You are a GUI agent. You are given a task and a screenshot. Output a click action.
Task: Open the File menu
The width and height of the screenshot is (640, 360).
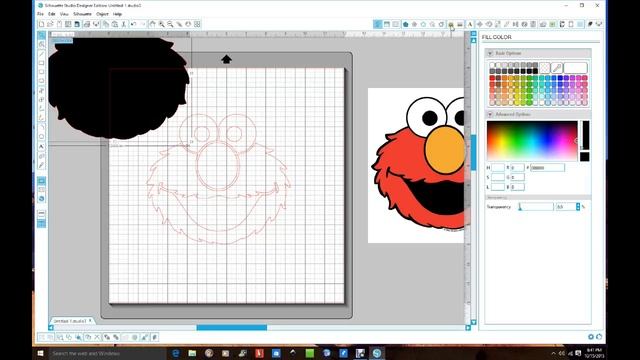[40, 14]
